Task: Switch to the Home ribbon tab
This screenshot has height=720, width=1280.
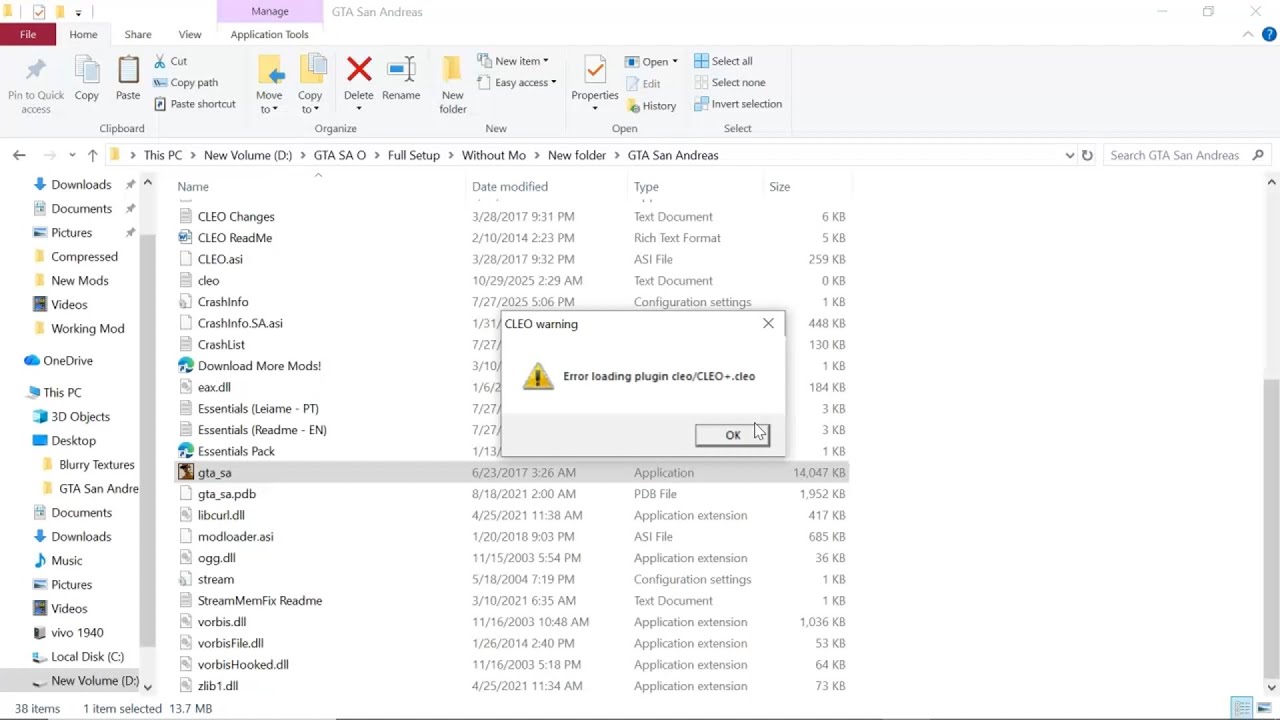Action: click(83, 34)
